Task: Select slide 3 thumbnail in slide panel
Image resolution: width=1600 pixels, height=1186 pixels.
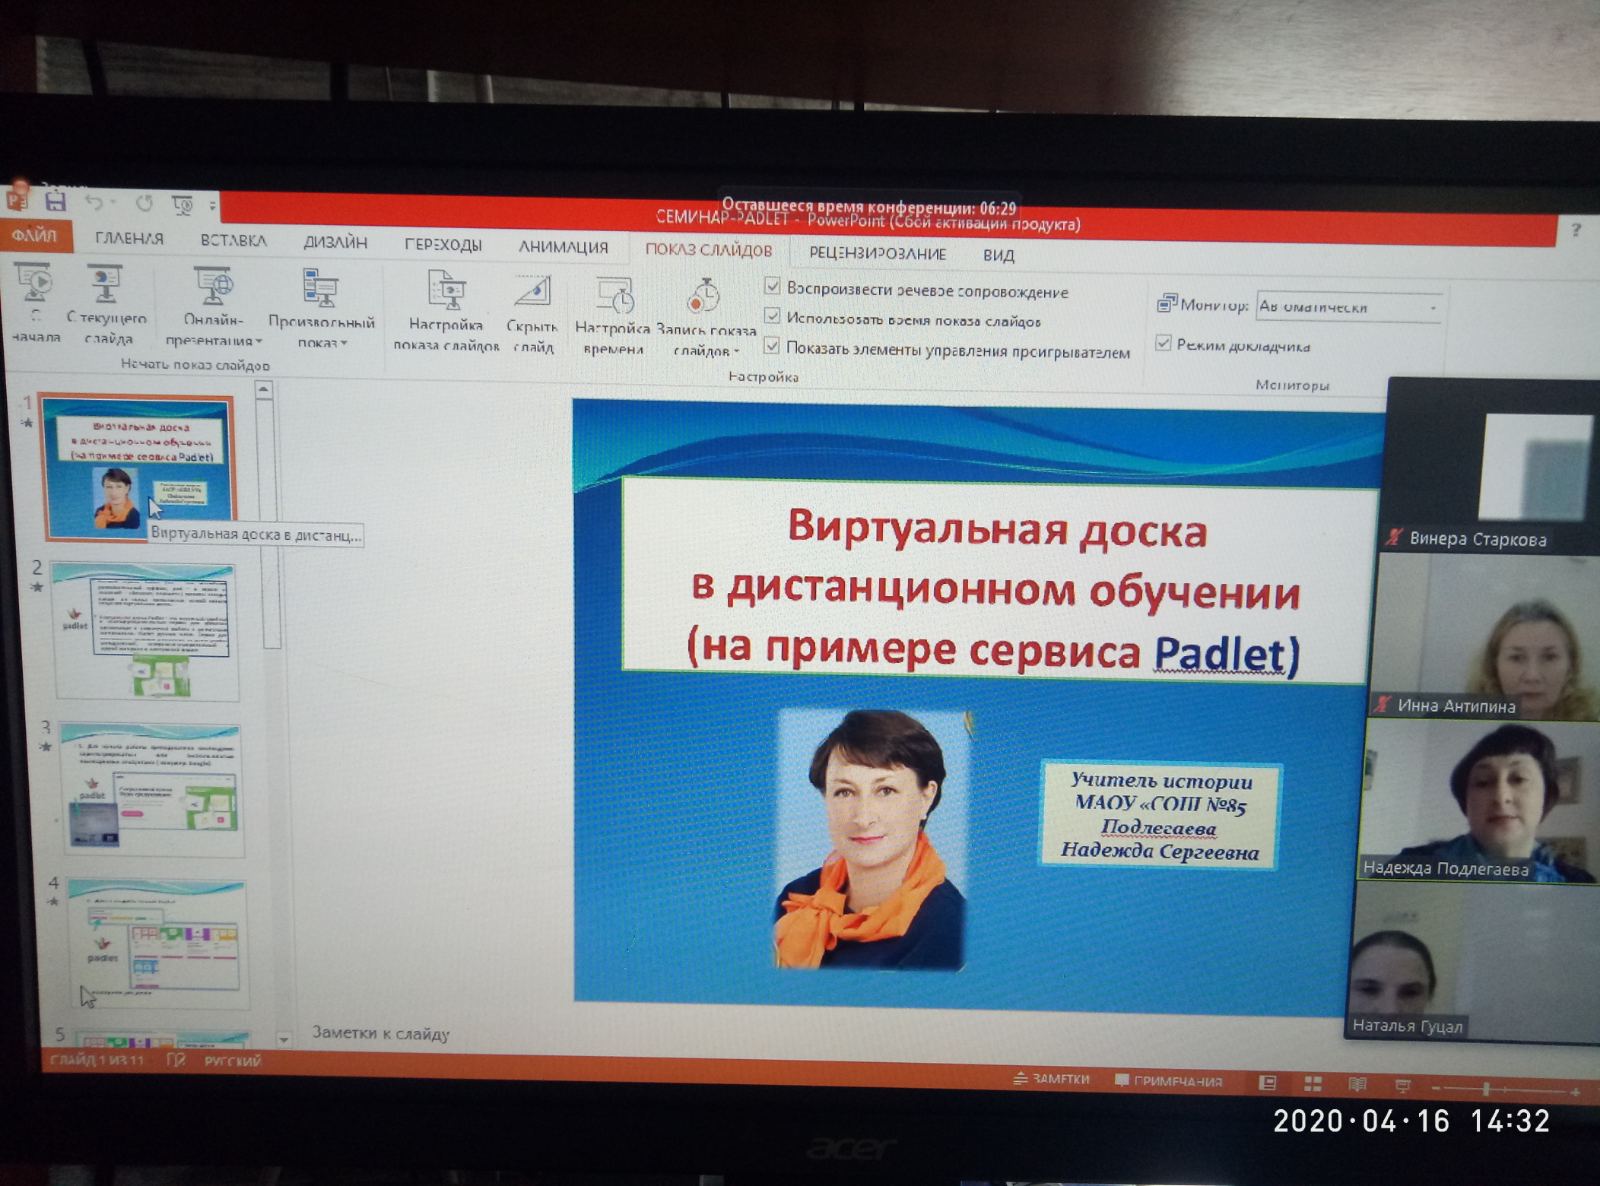Action: point(152,789)
